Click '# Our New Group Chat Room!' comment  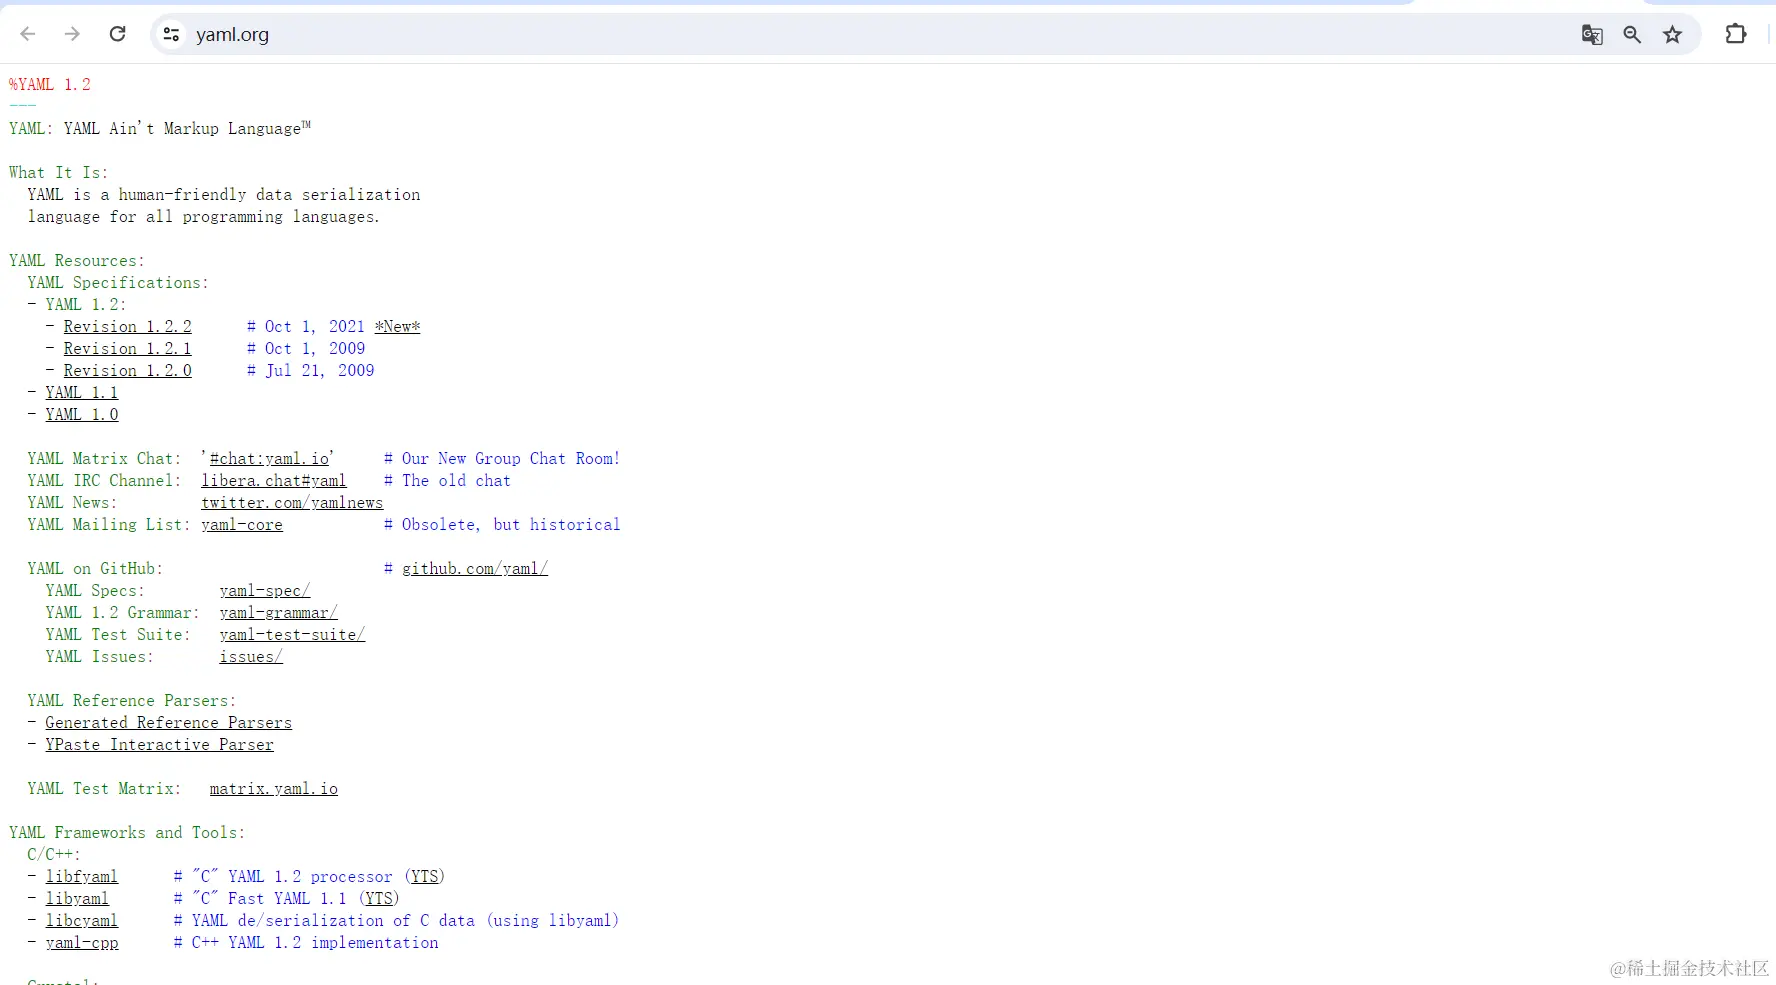(502, 459)
